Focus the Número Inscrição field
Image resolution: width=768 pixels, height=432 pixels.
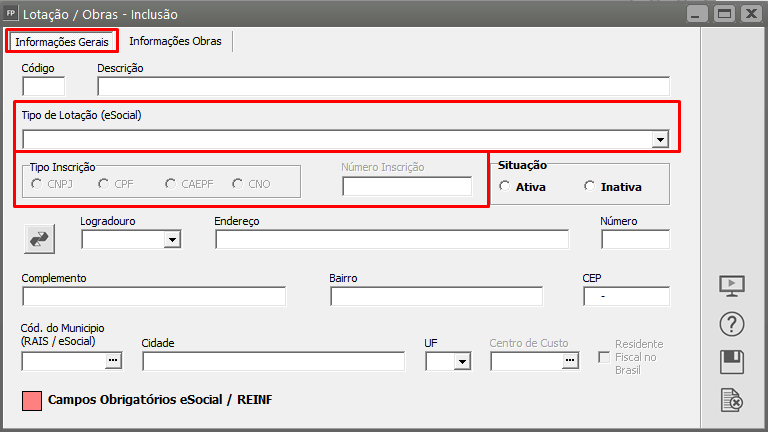coord(407,186)
